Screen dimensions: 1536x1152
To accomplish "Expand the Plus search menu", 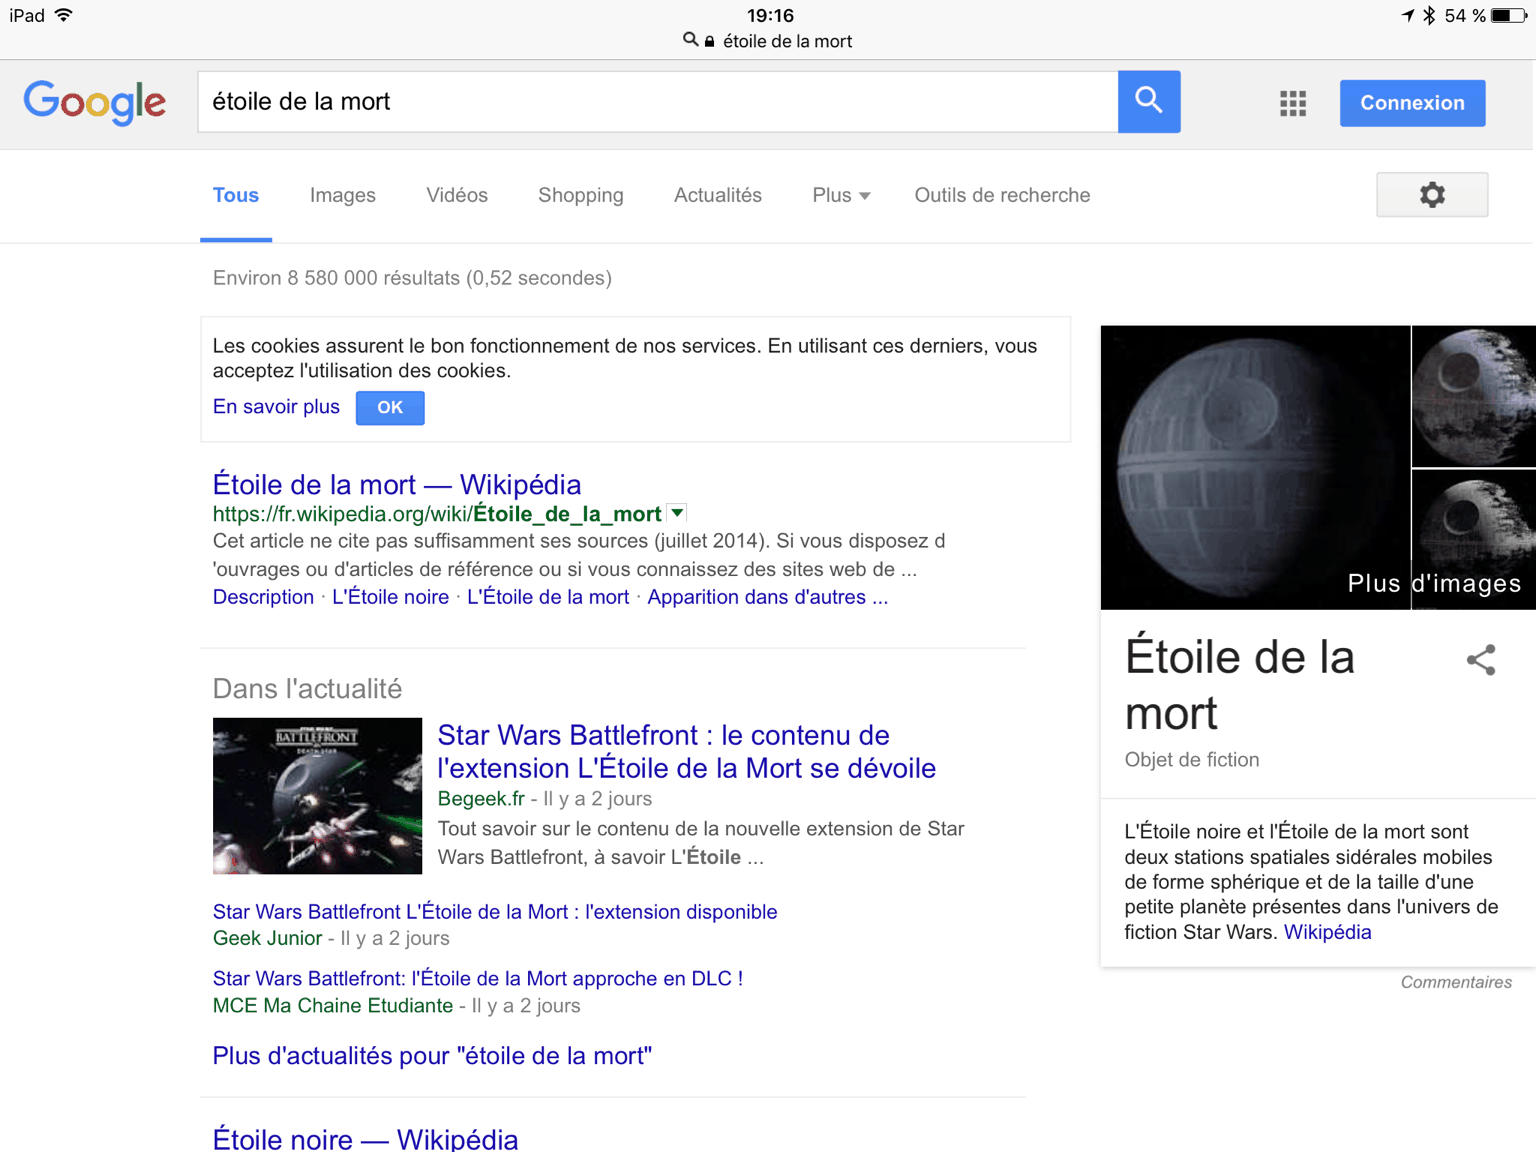I will [x=840, y=195].
